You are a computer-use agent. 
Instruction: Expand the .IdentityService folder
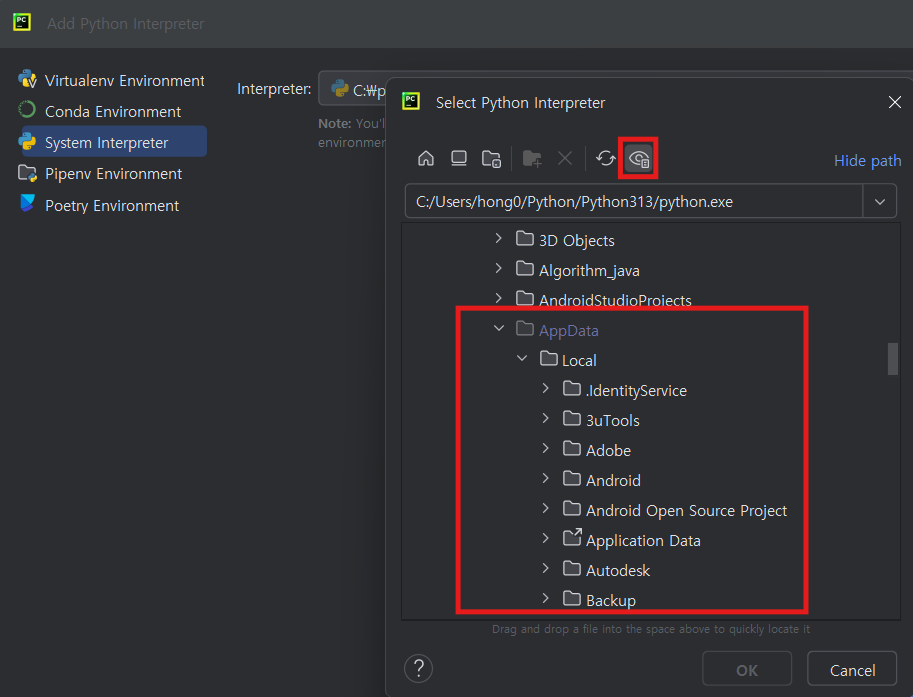[546, 388]
